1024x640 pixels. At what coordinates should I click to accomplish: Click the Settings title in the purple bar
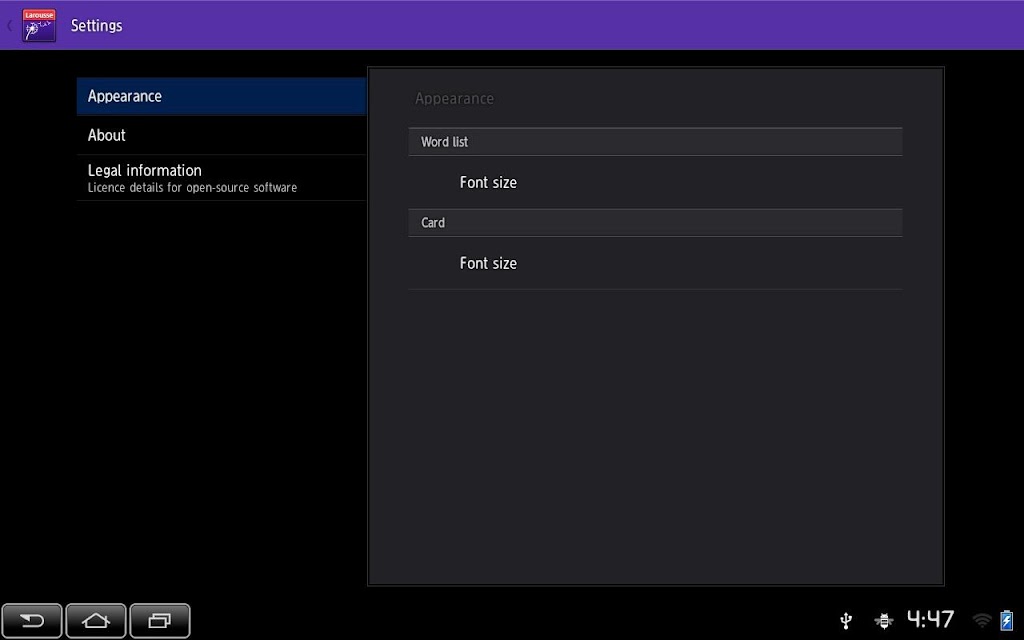(97, 25)
